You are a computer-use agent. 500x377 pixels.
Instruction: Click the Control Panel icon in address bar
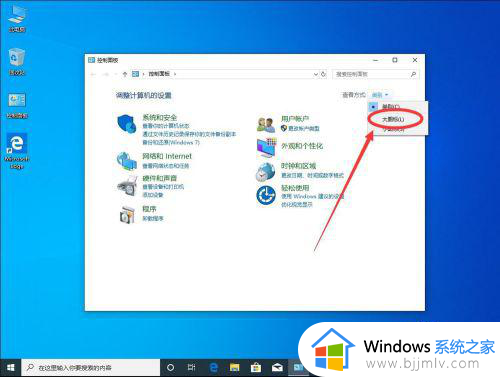click(x=135, y=74)
